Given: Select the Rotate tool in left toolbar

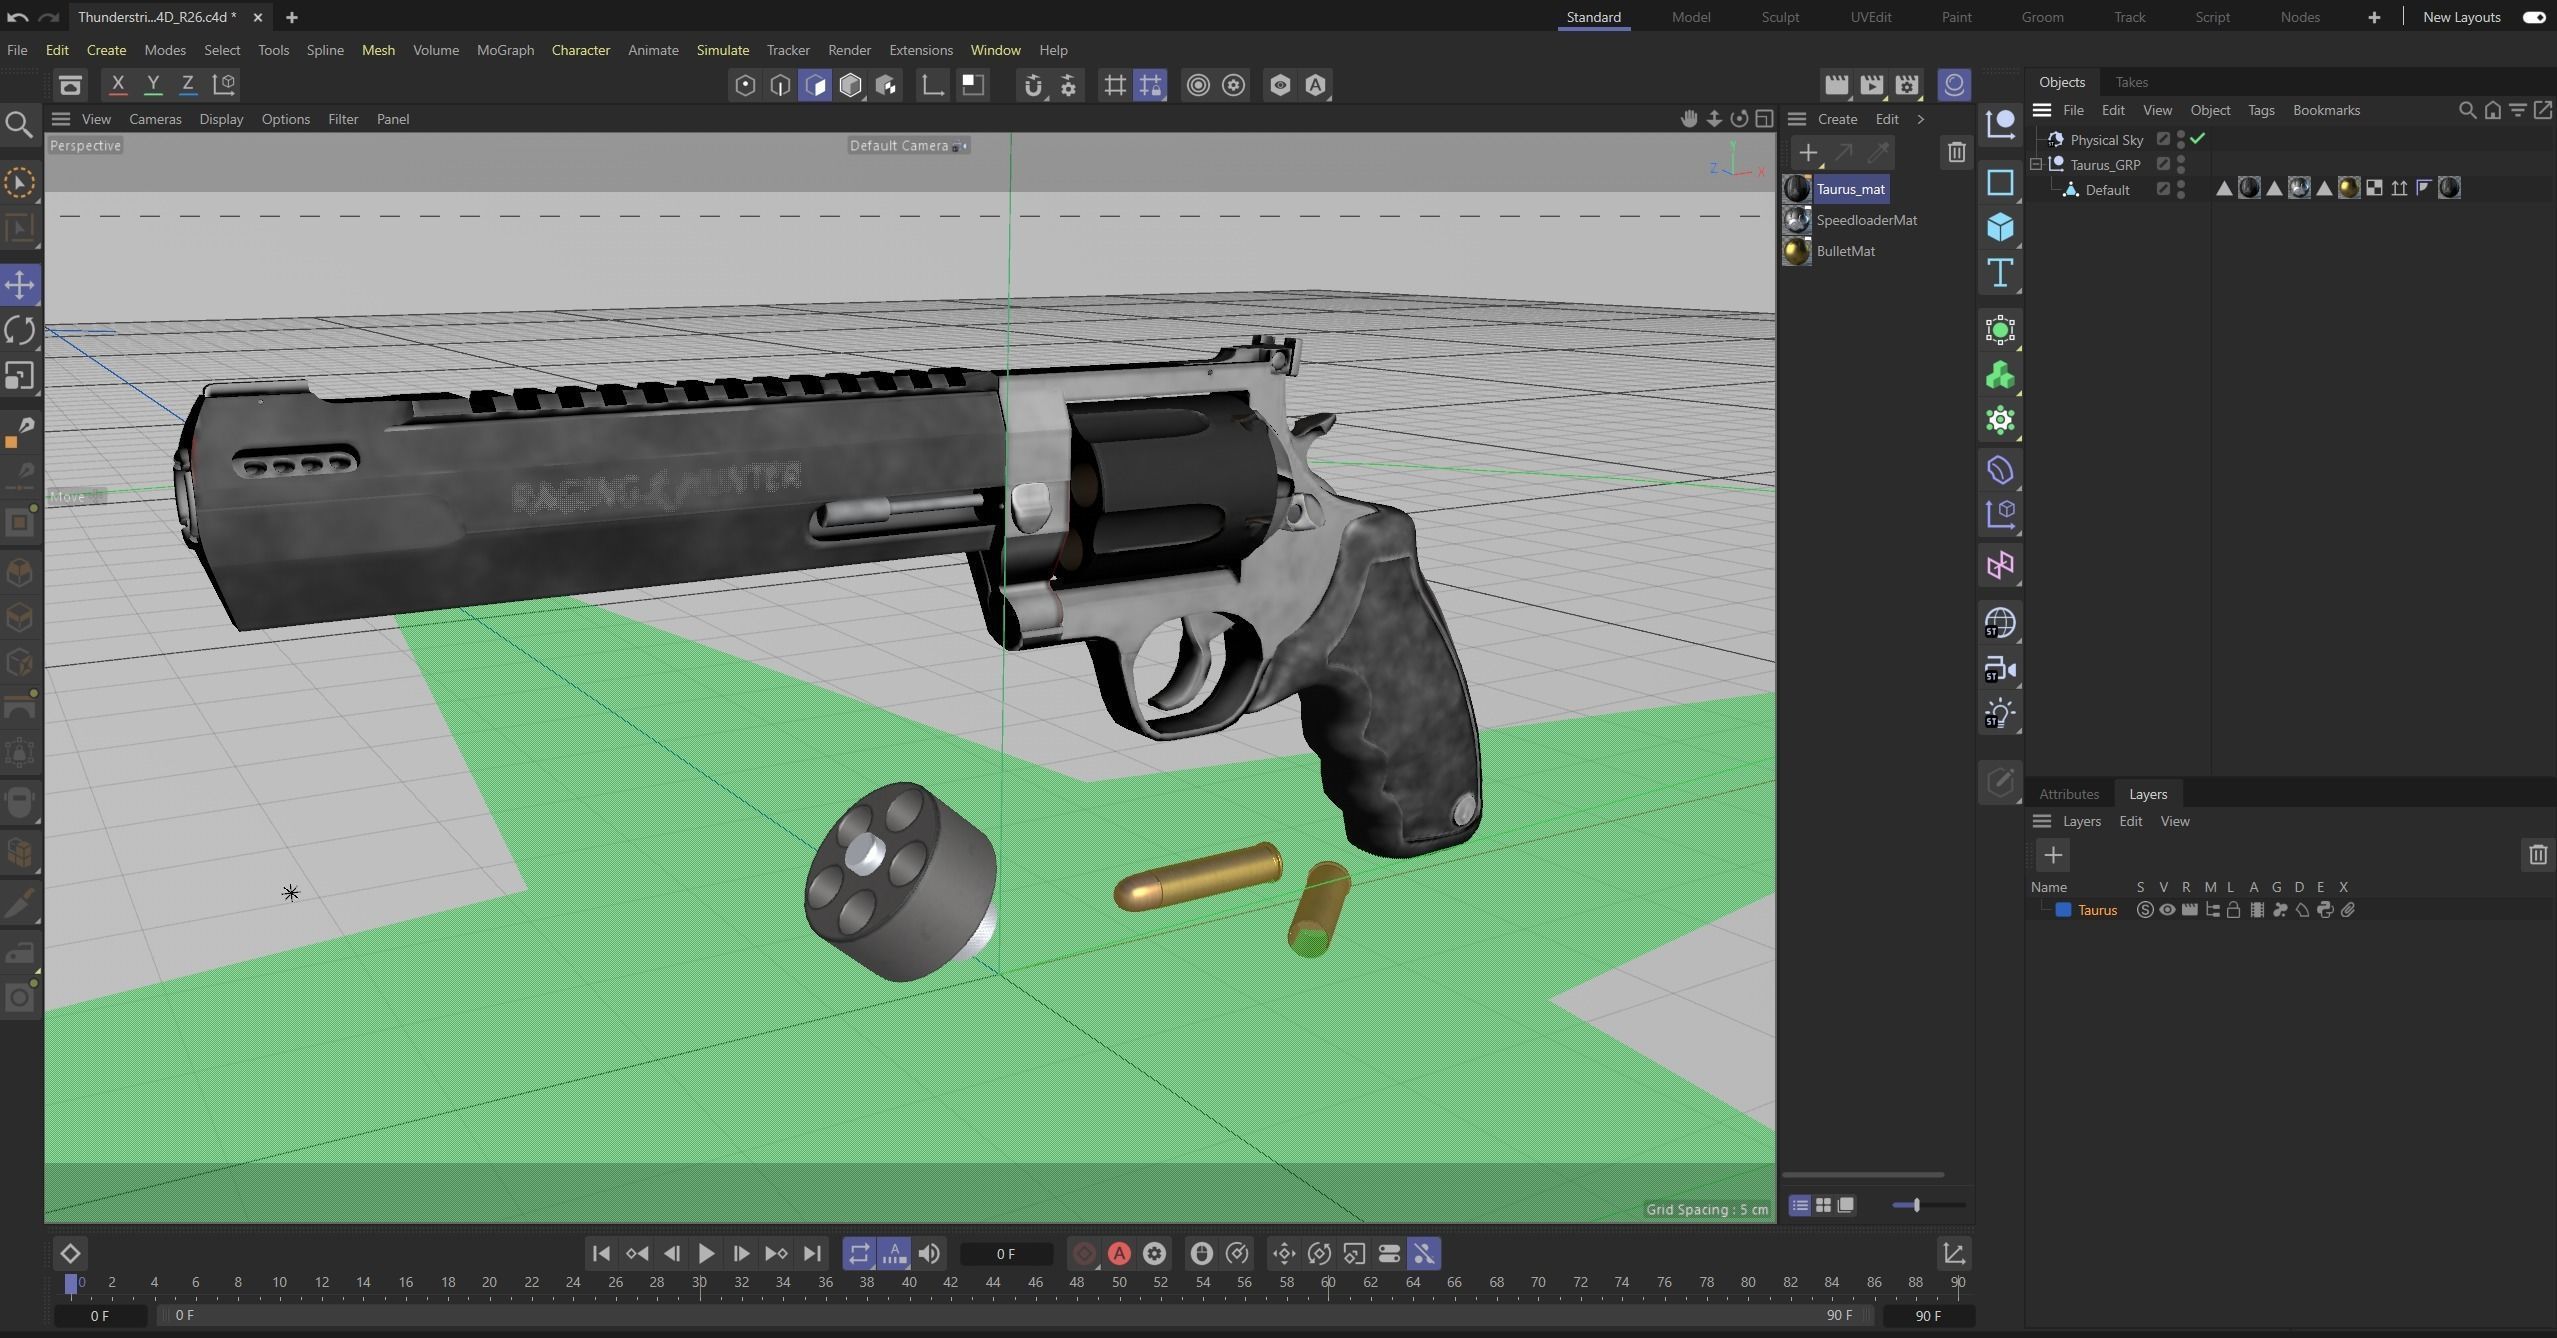Looking at the screenshot, I should (x=20, y=330).
